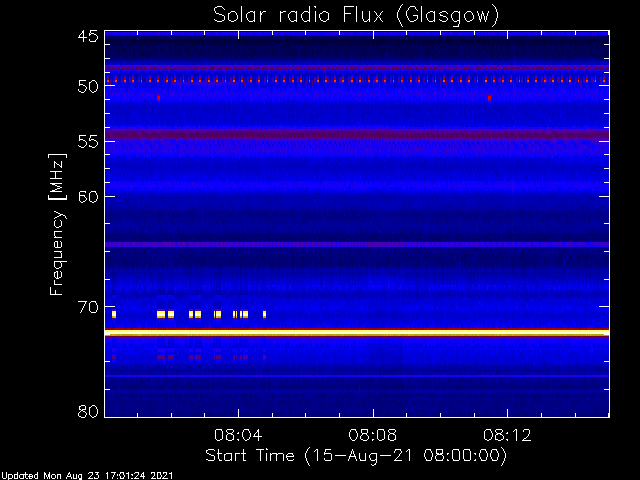Image resolution: width=640 pixels, height=480 pixels.
Task: Click the "Frequency [MHz]" axis label
Action: (x=57, y=224)
